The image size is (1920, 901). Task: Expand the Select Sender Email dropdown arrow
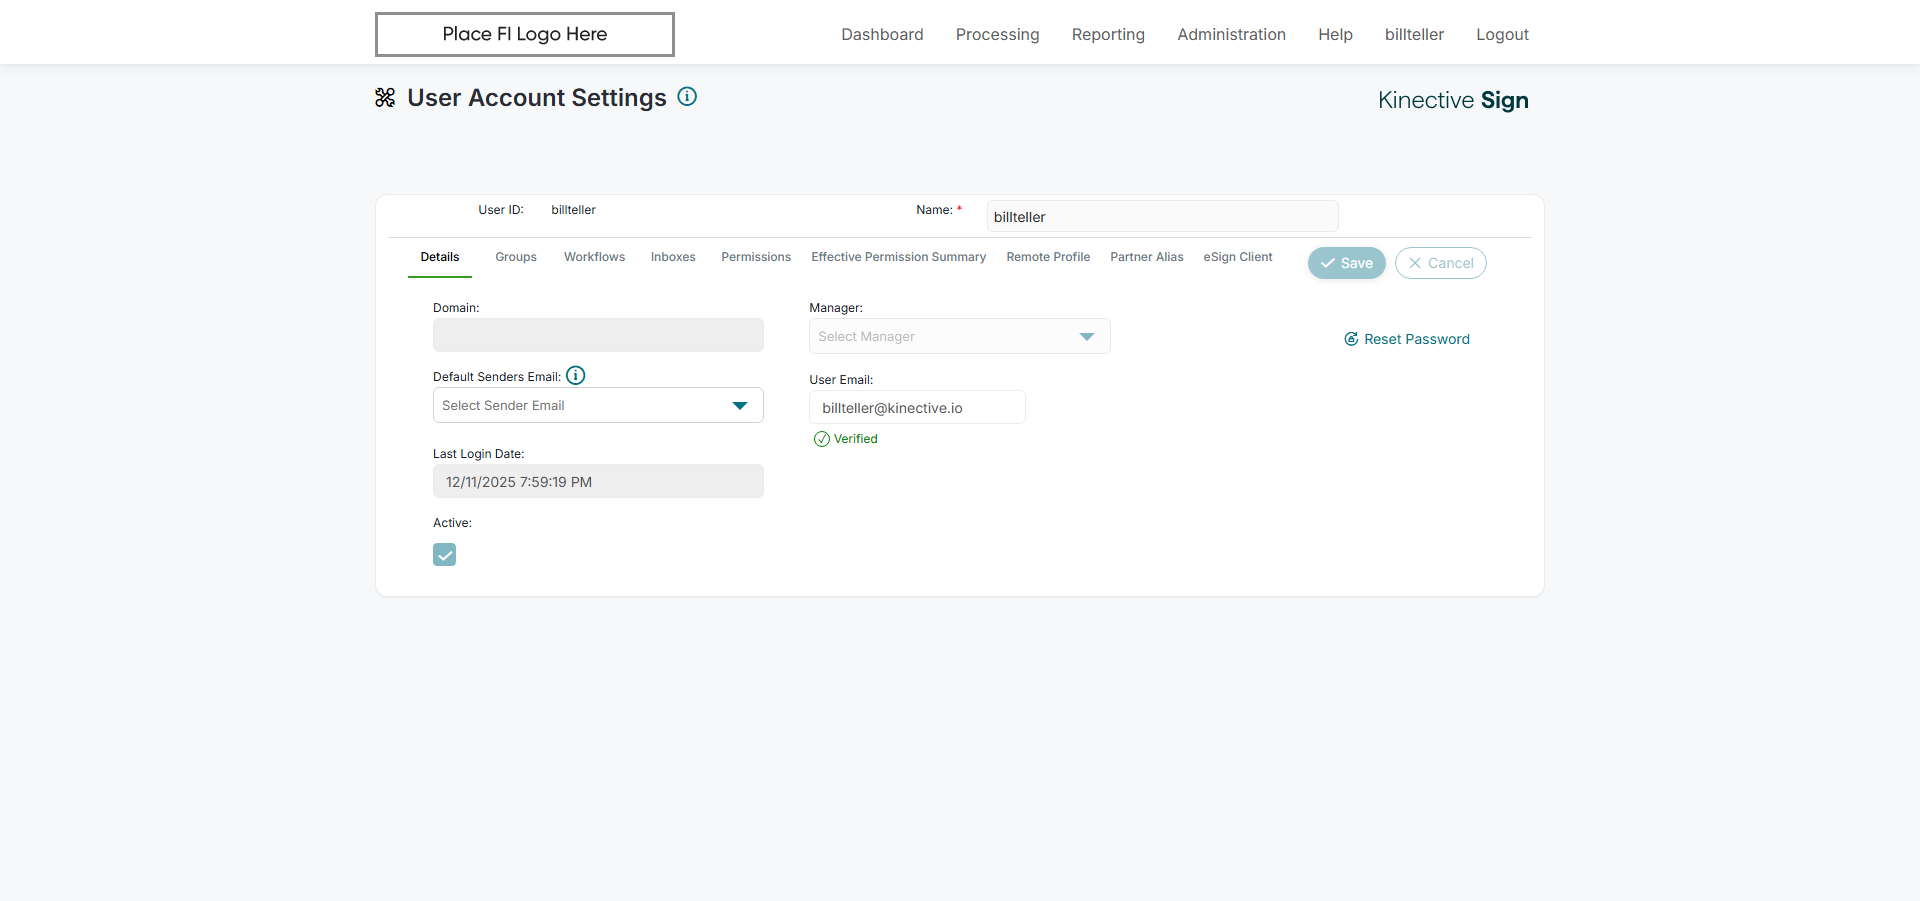[x=740, y=405]
